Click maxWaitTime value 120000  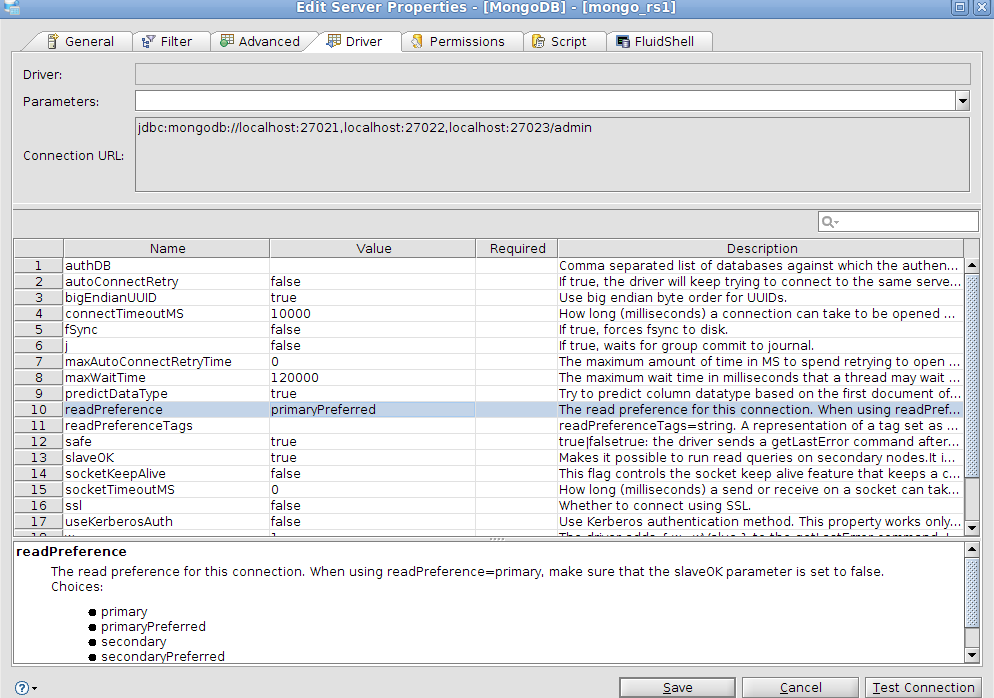295,378
